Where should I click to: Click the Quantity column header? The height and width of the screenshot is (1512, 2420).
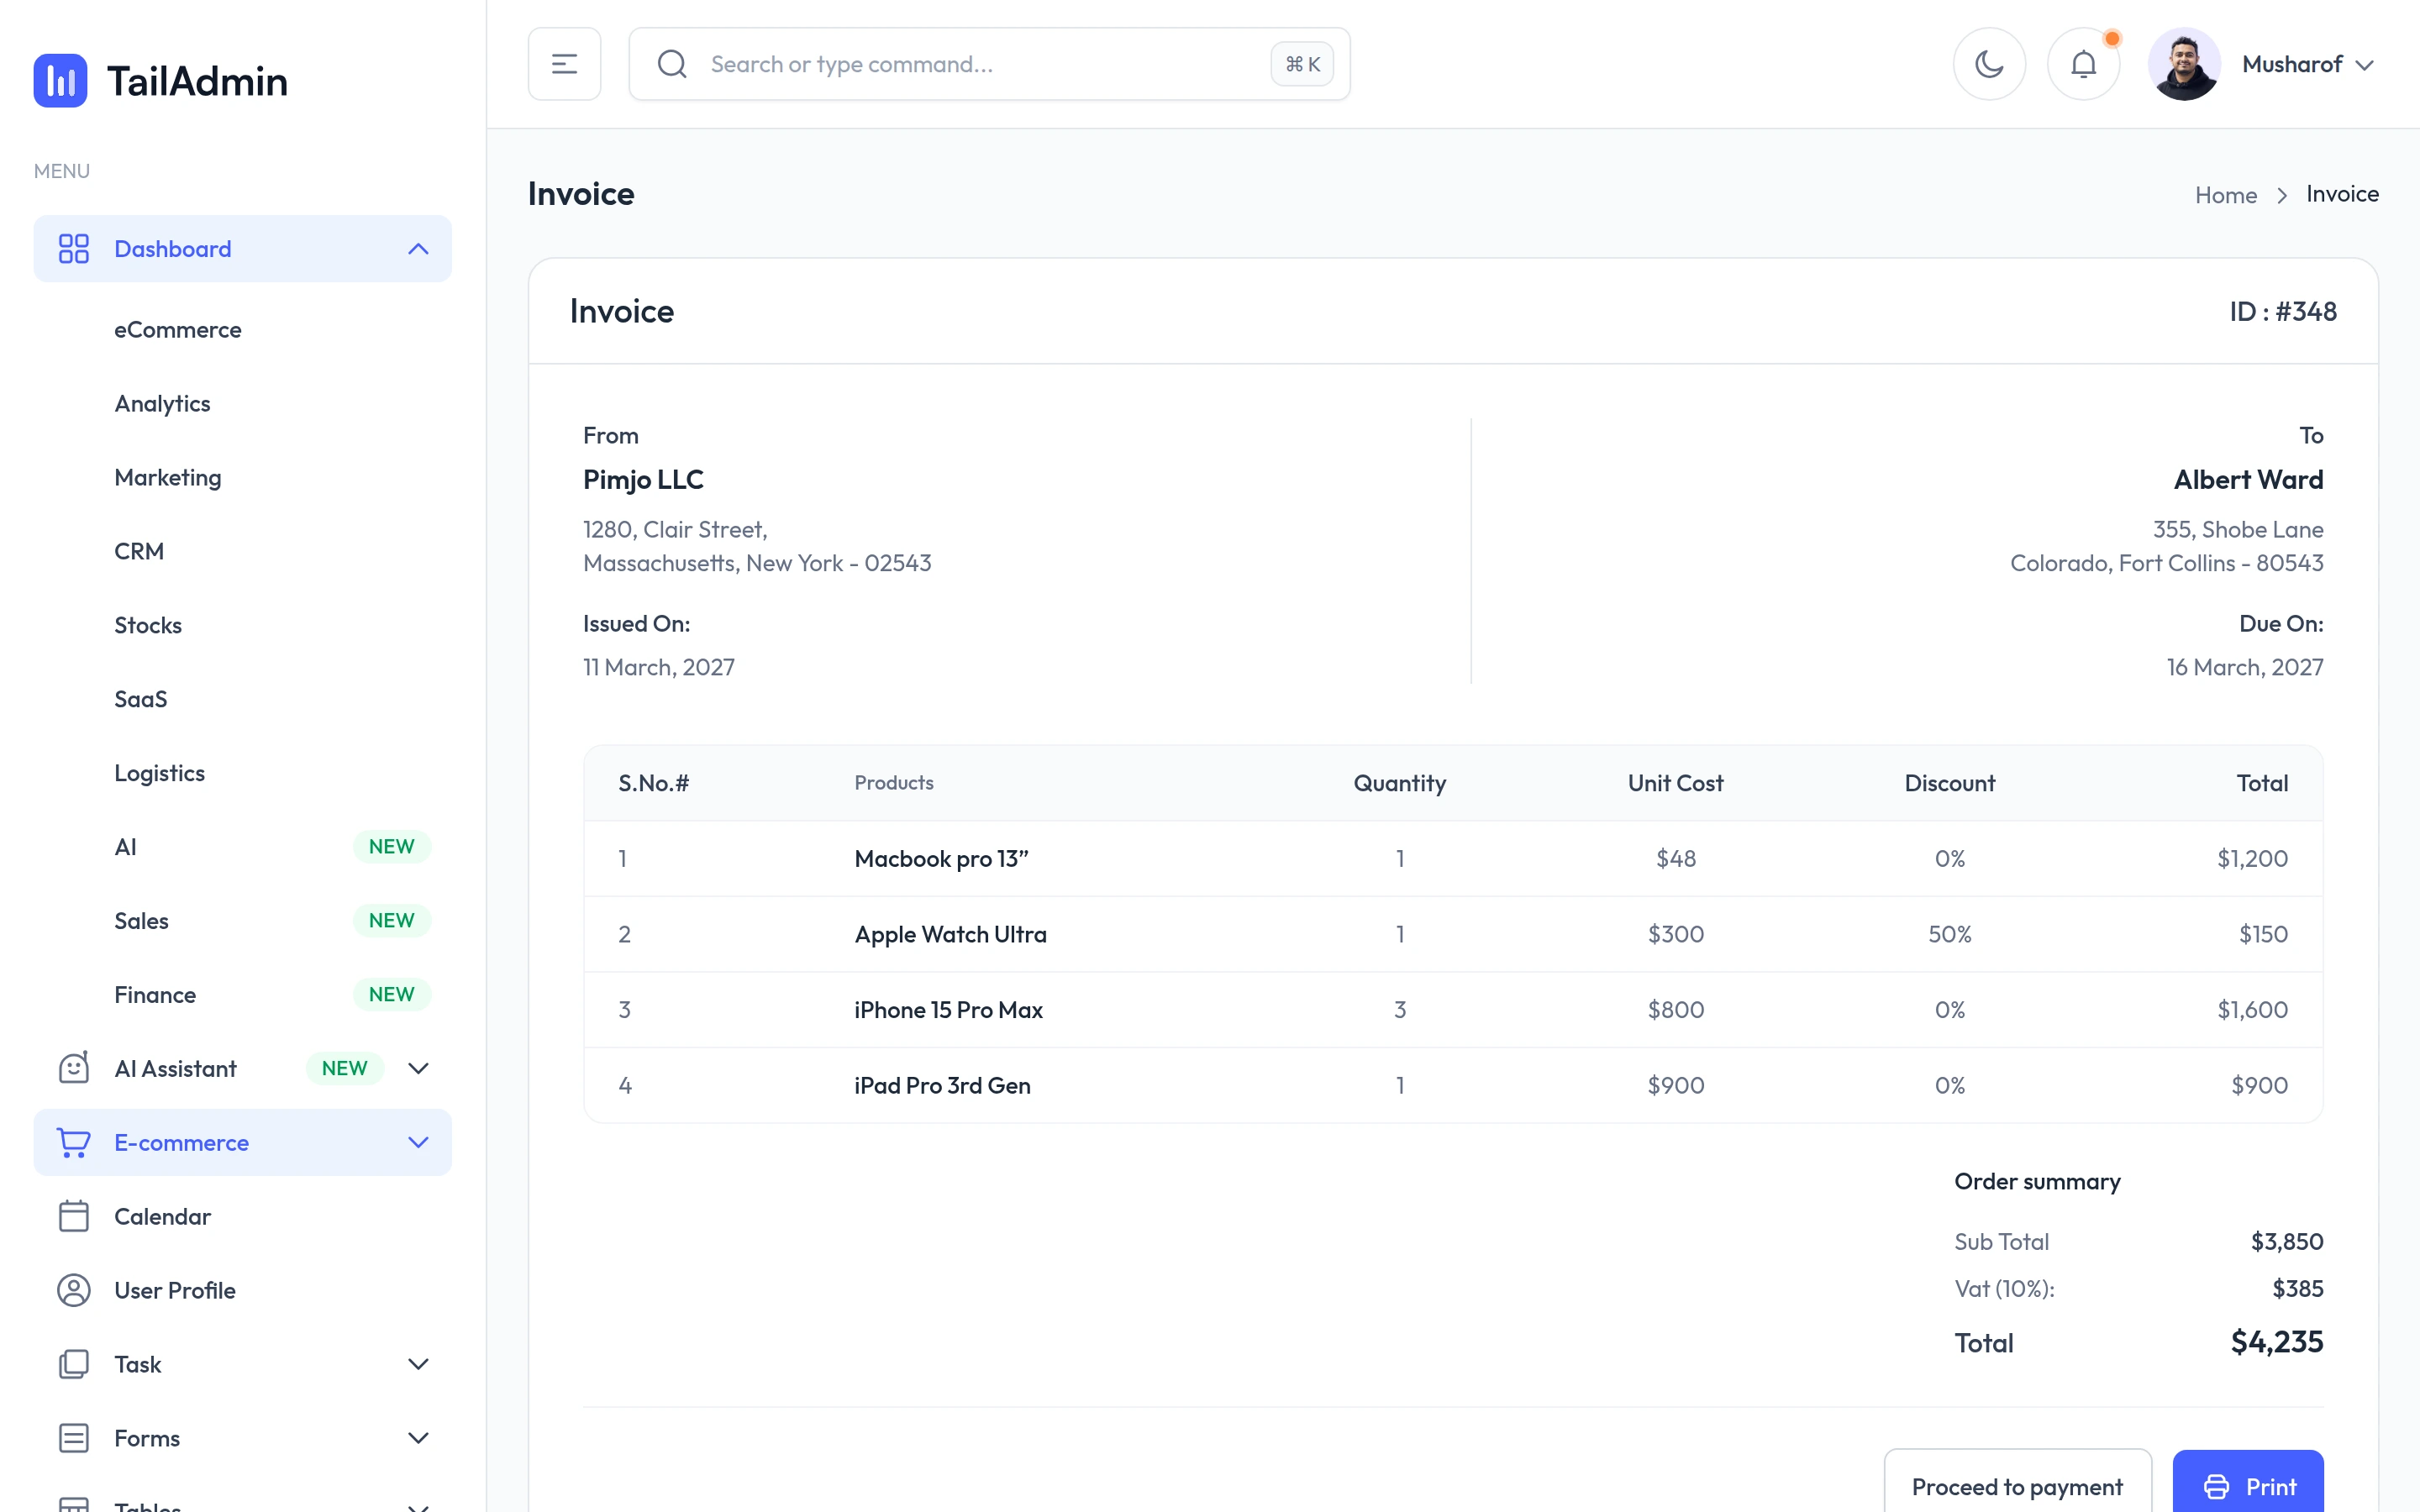1399,783
